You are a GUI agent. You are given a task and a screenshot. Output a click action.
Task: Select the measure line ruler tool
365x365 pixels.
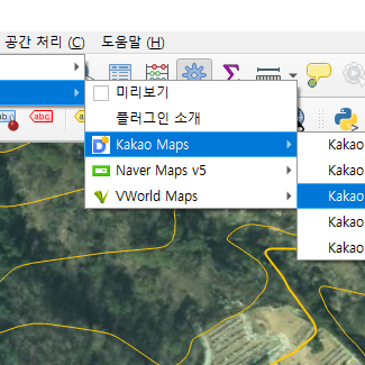268,73
